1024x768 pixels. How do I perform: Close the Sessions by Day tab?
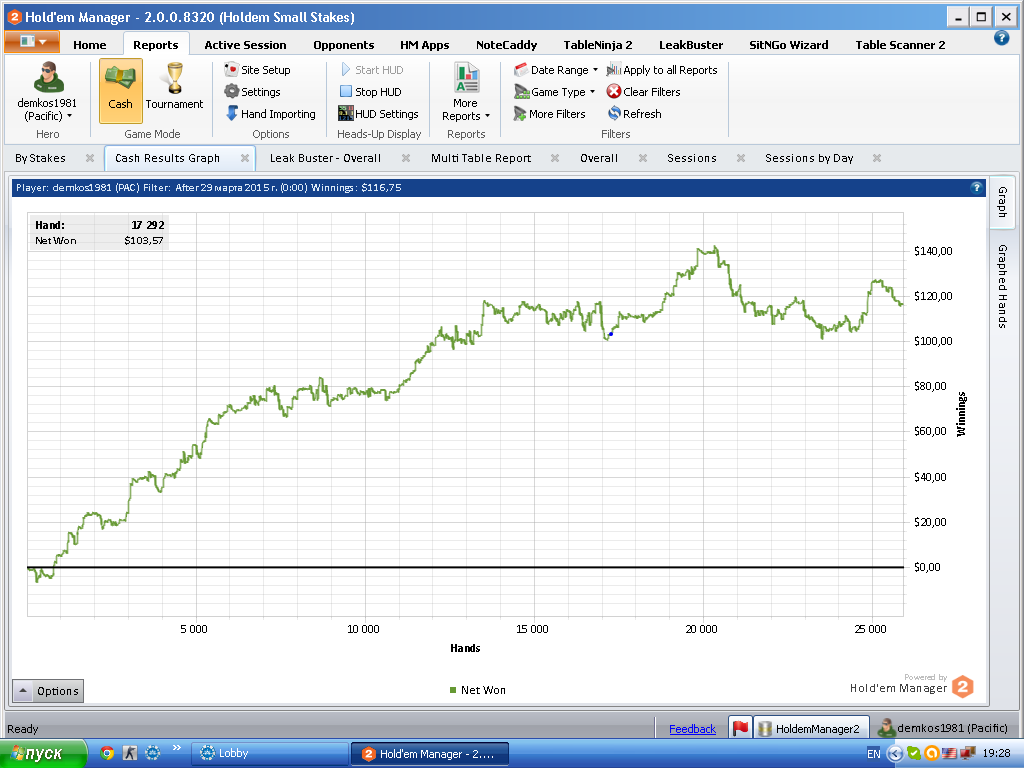877,158
